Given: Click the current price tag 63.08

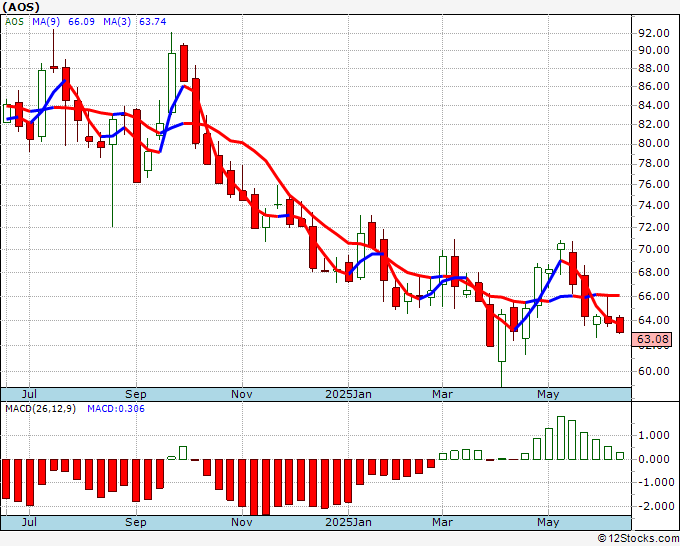Looking at the screenshot, I should click(x=652, y=339).
